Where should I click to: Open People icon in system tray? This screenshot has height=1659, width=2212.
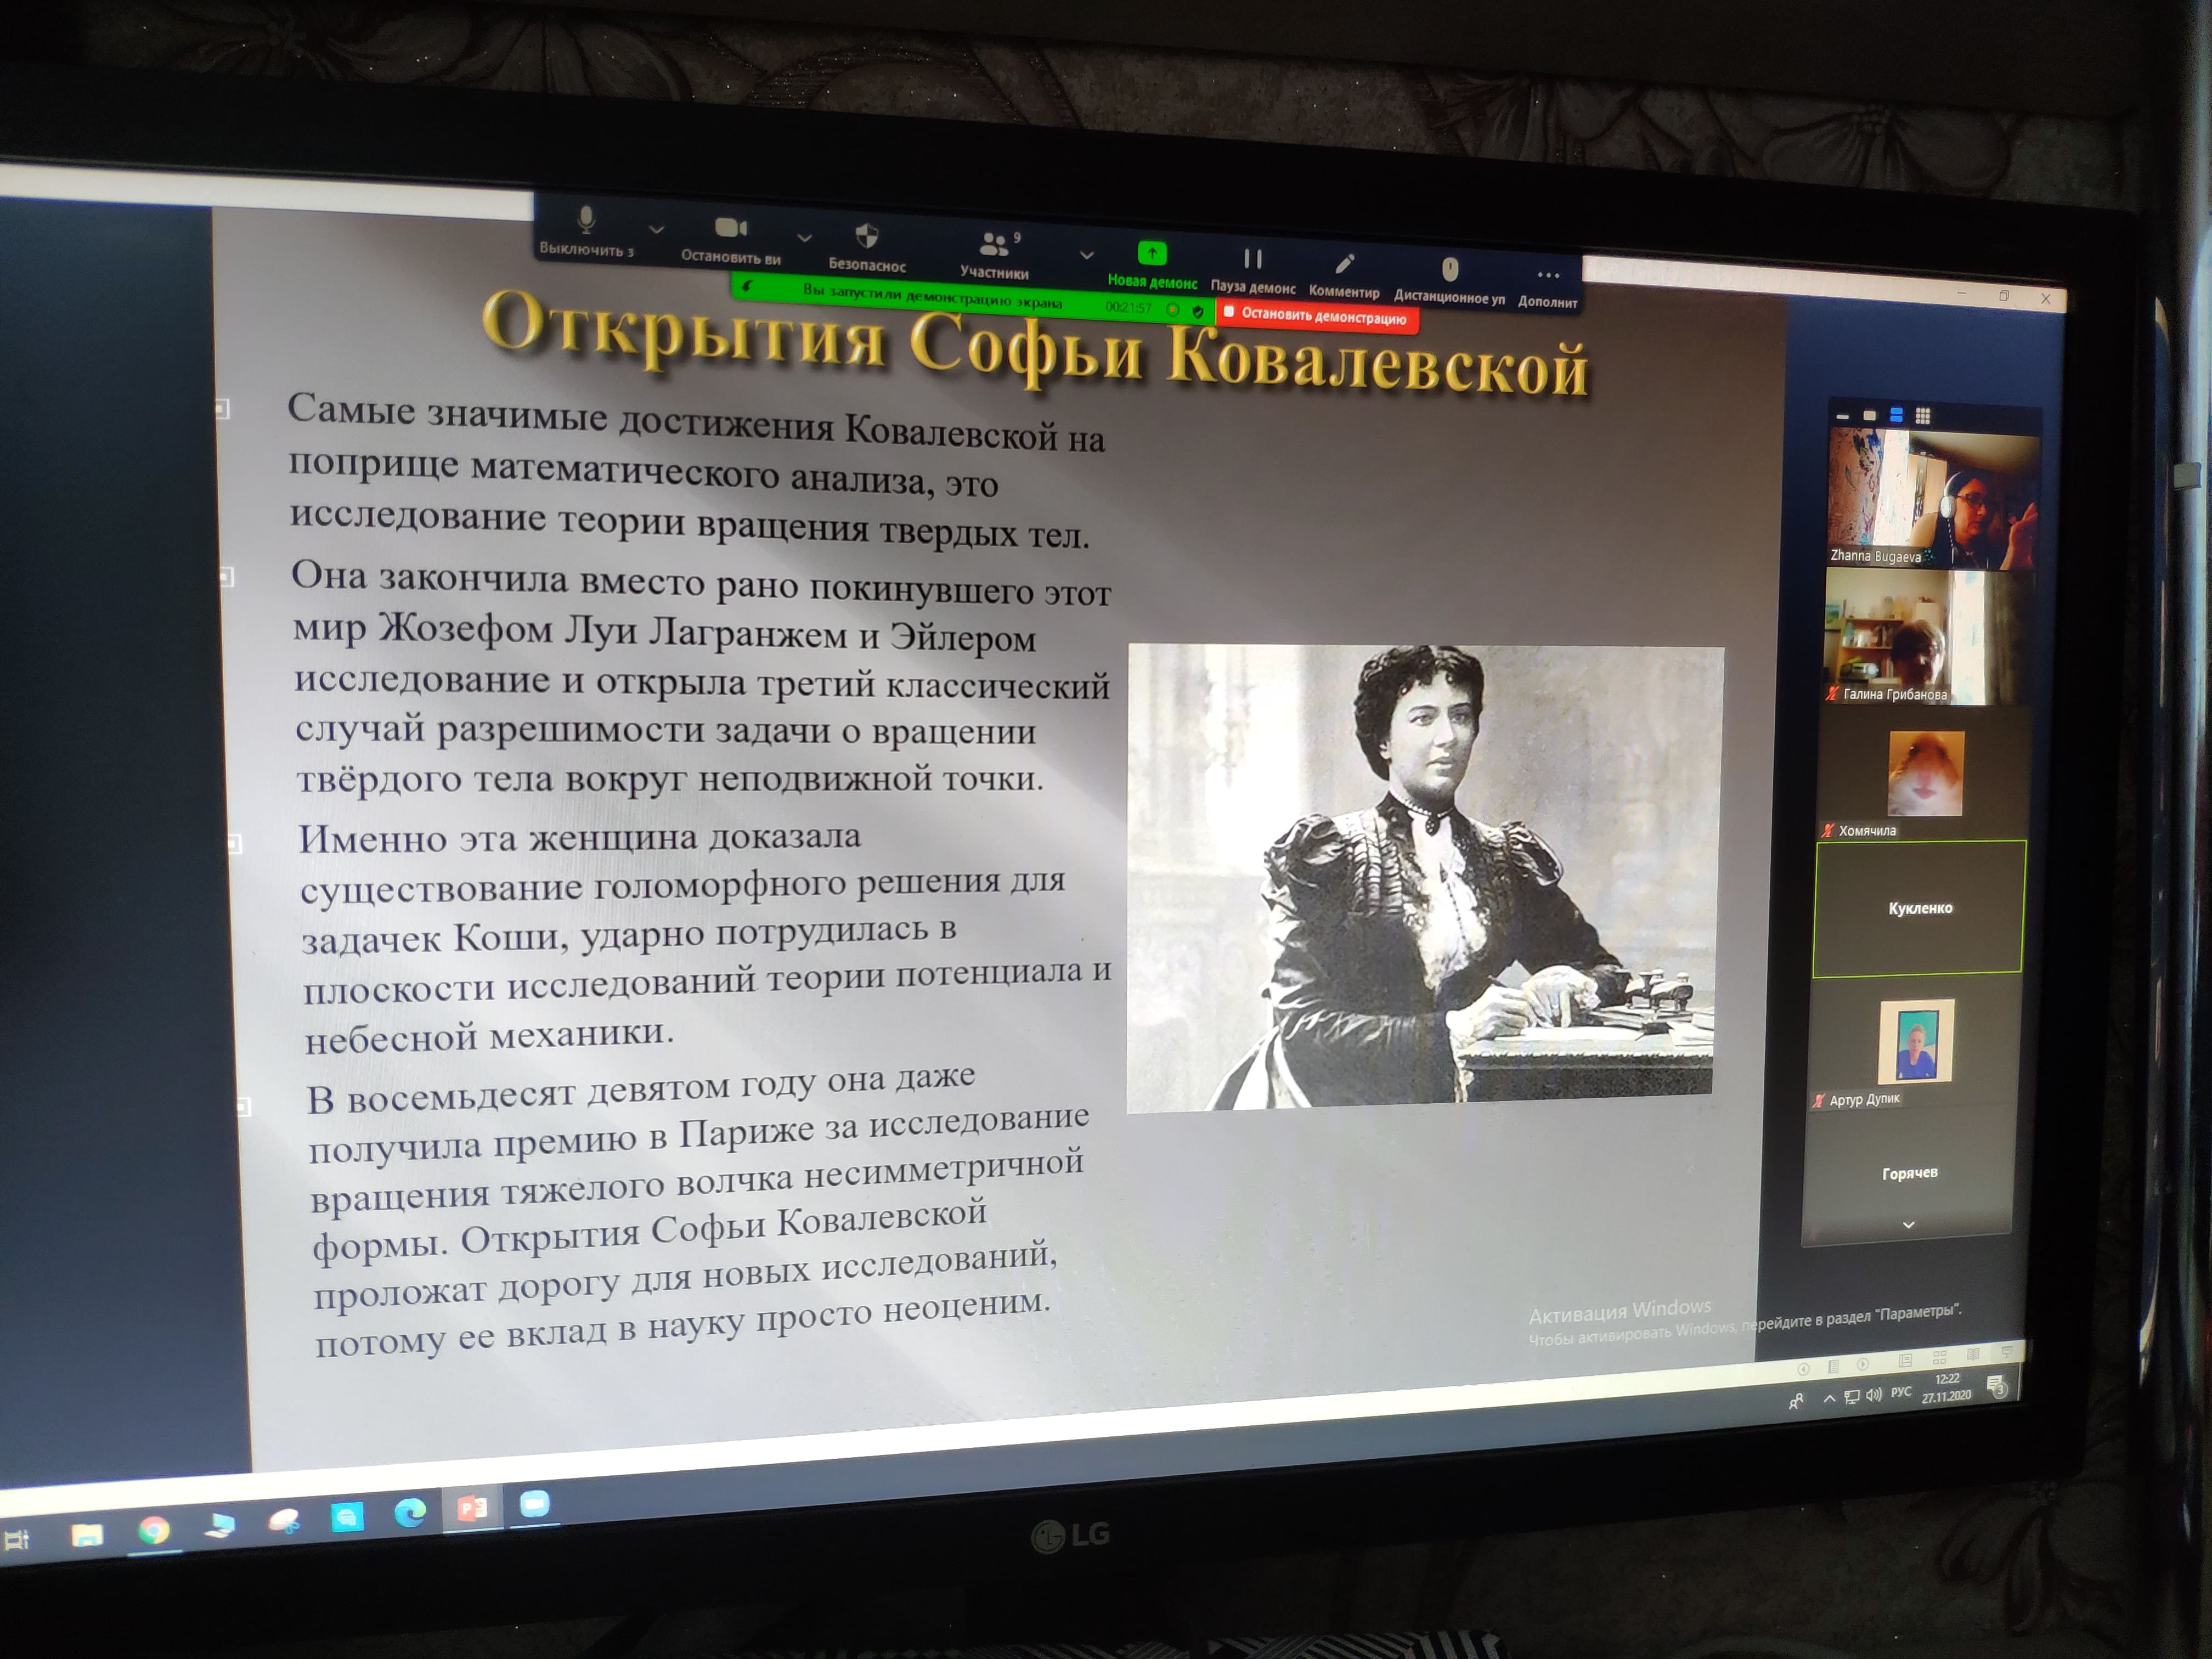1796,1401
